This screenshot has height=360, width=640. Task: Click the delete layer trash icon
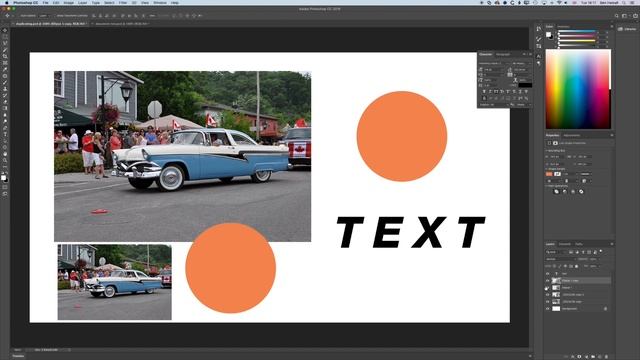pyautogui.click(x=606, y=357)
